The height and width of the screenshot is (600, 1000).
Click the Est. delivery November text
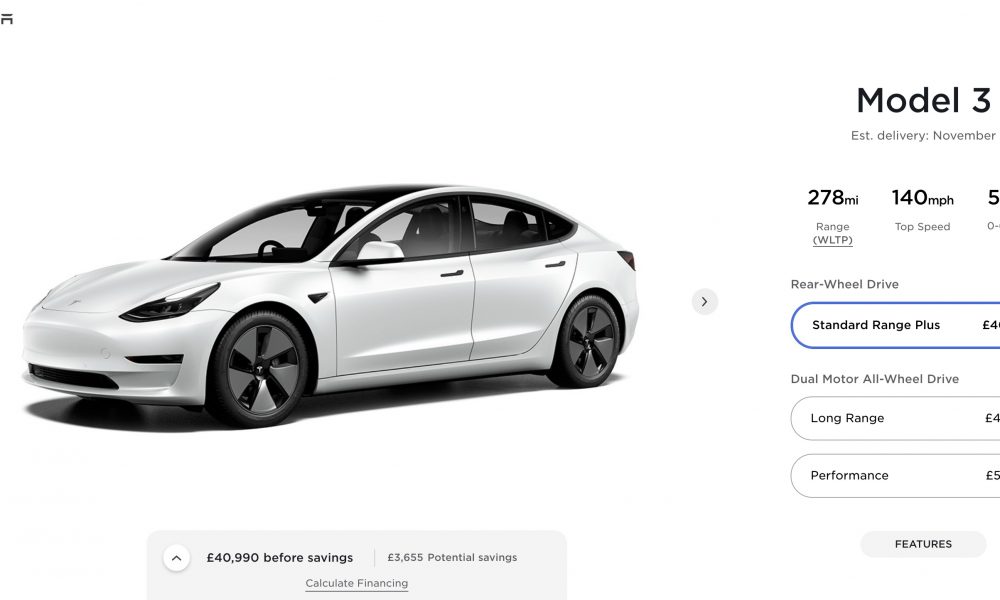[x=925, y=135]
